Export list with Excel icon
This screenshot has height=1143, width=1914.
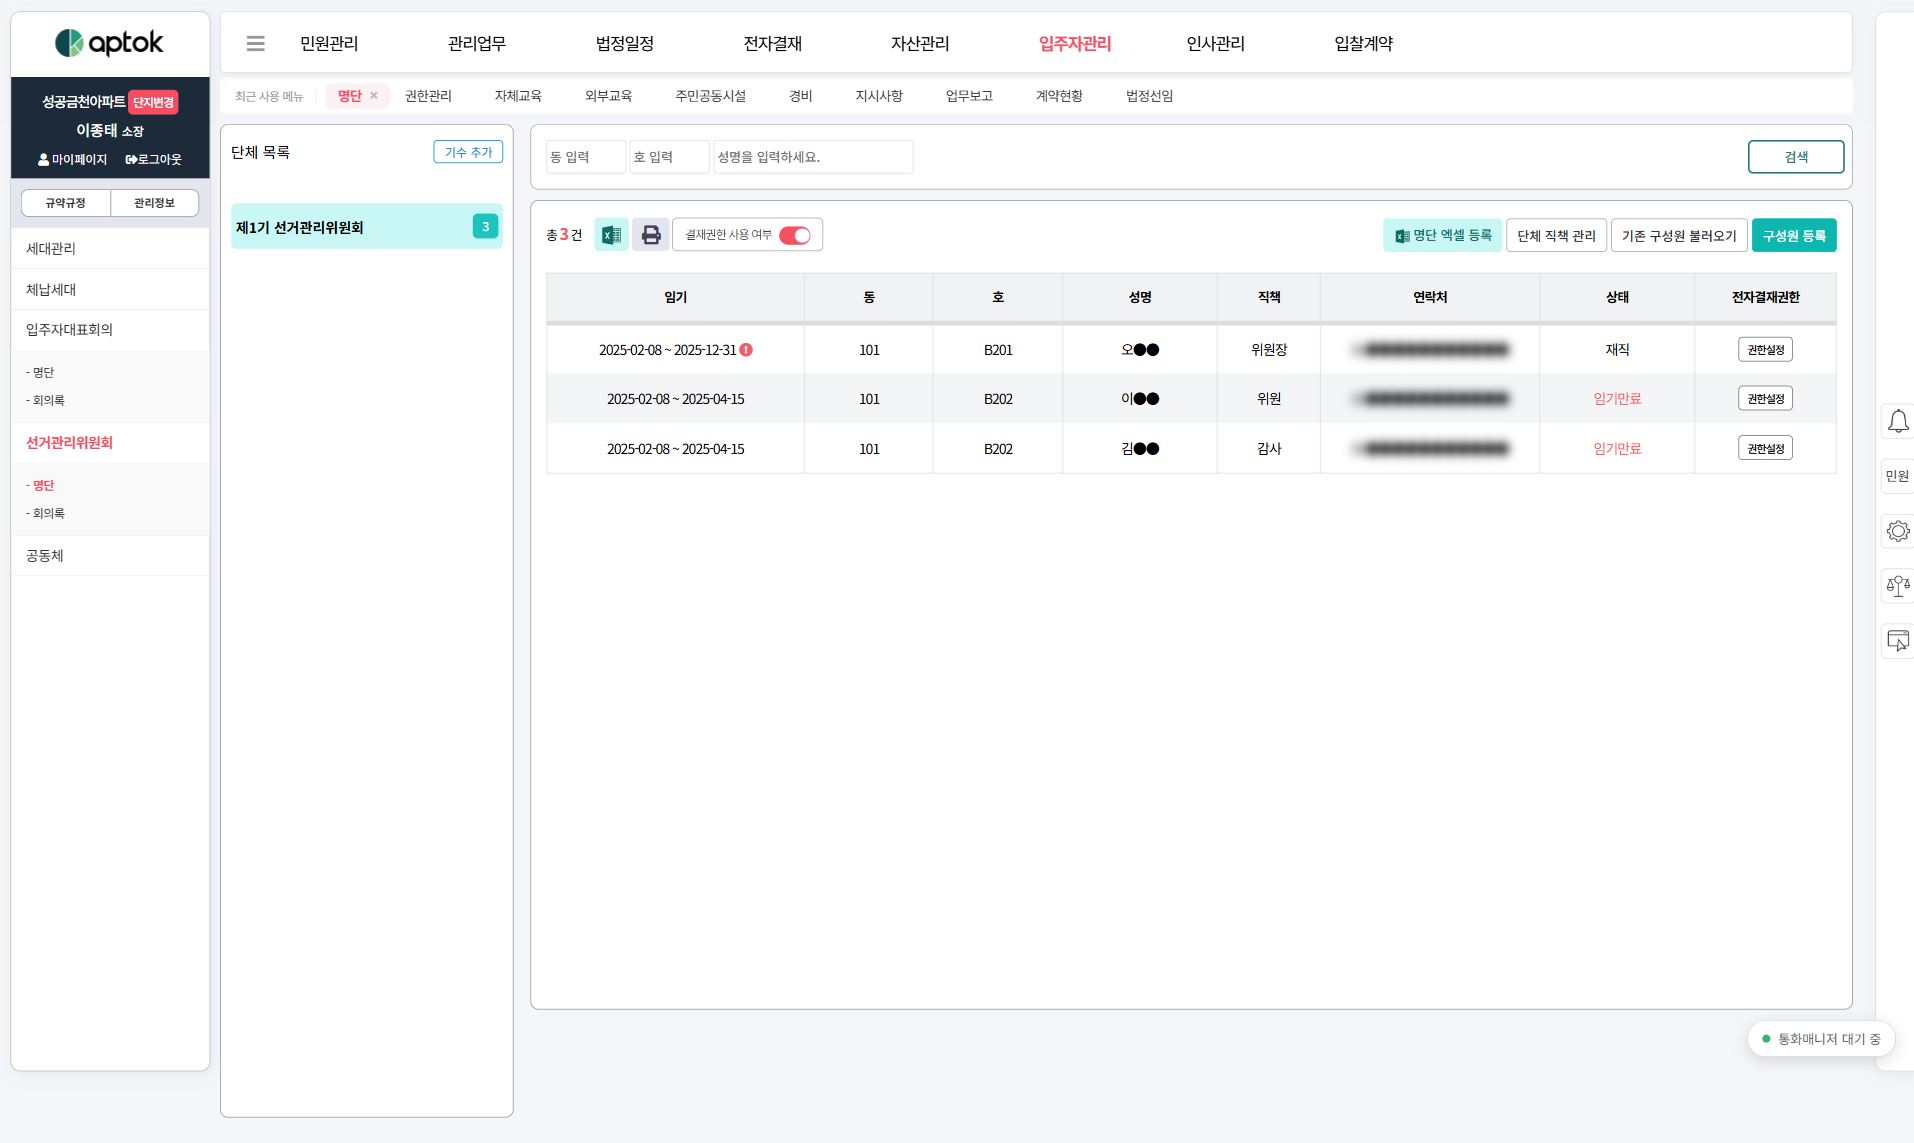pos(611,235)
